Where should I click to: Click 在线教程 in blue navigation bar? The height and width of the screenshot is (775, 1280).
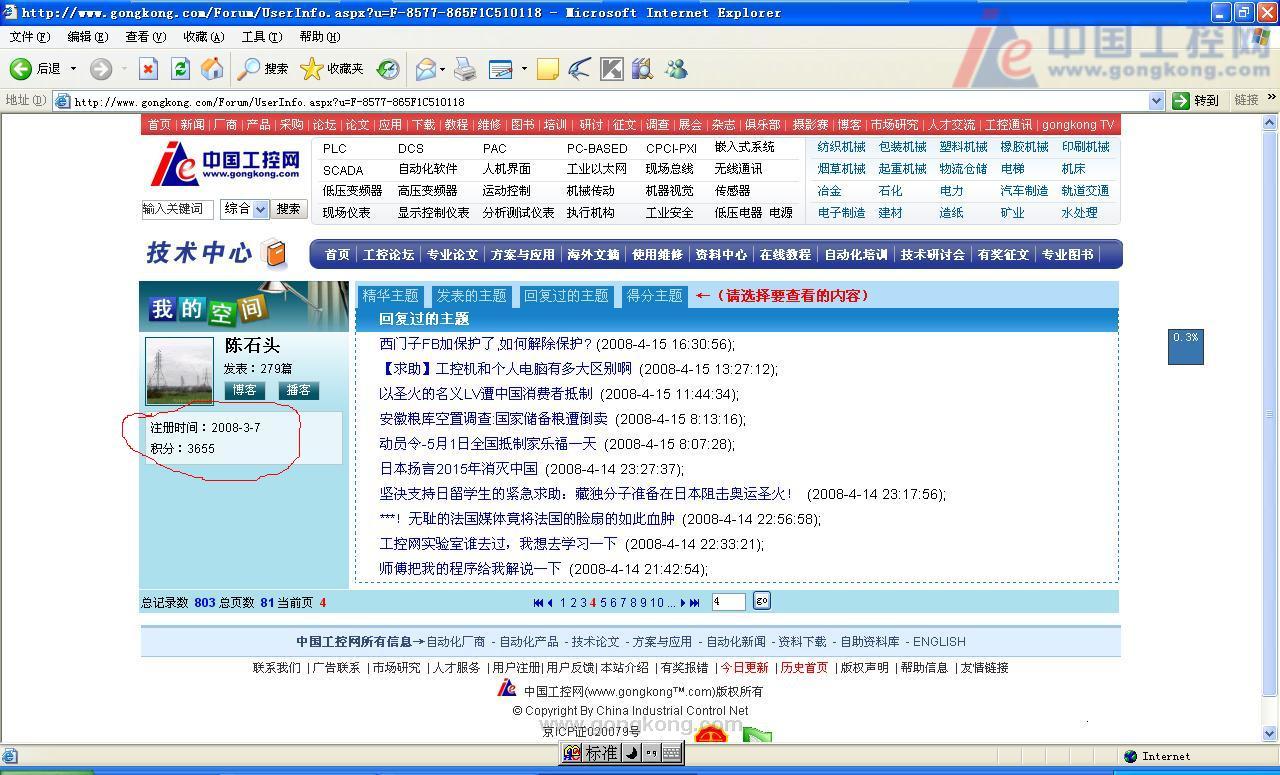coord(785,255)
